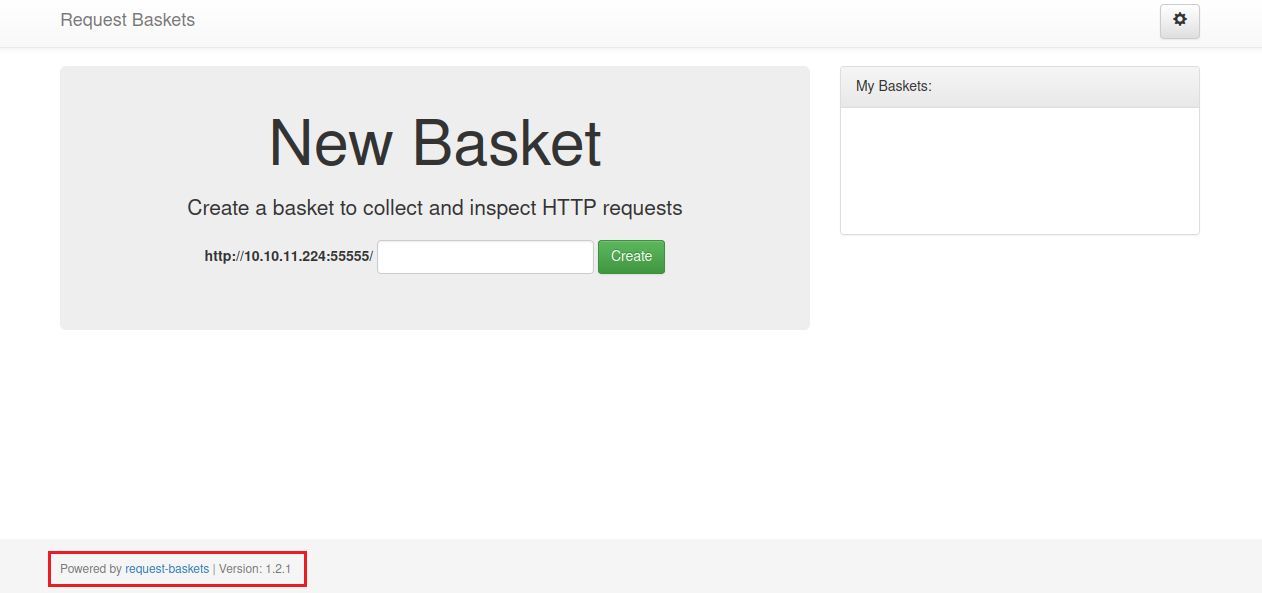This screenshot has height=593, width=1262.
Task: Click the white space beneath the New Basket box
Action: [435, 430]
